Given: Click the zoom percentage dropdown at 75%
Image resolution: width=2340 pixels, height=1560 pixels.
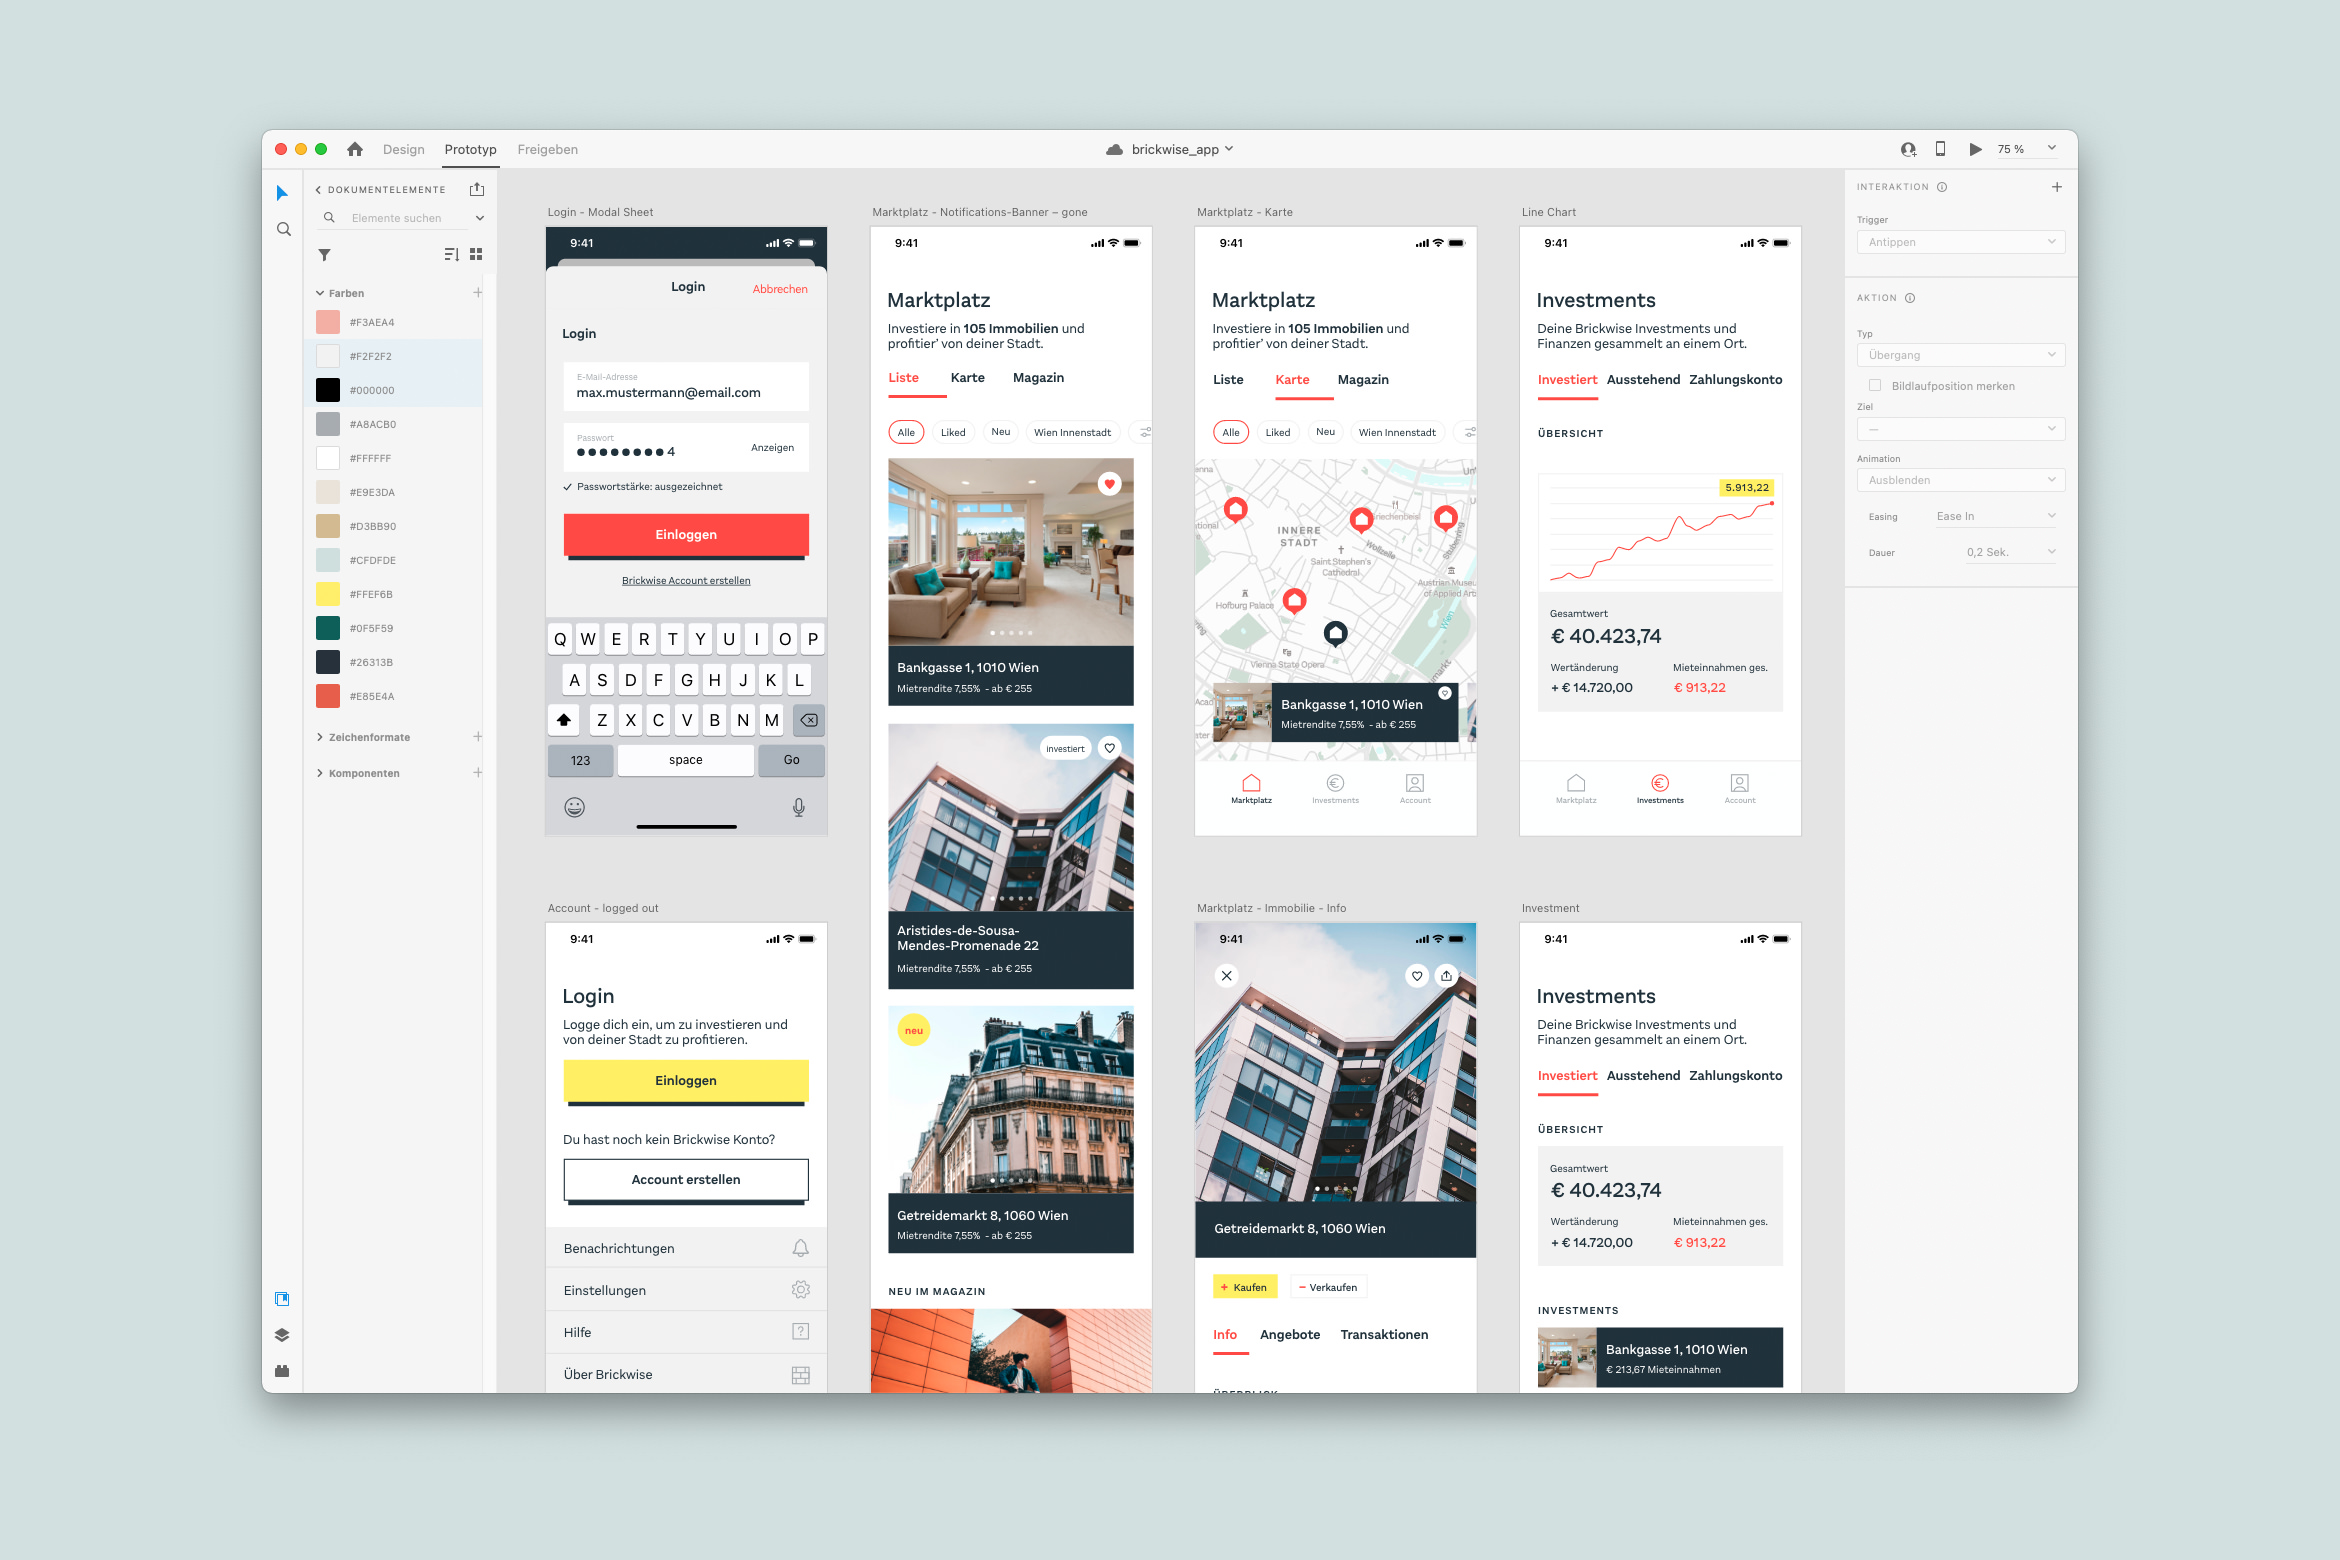Looking at the screenshot, I should click(x=2025, y=148).
